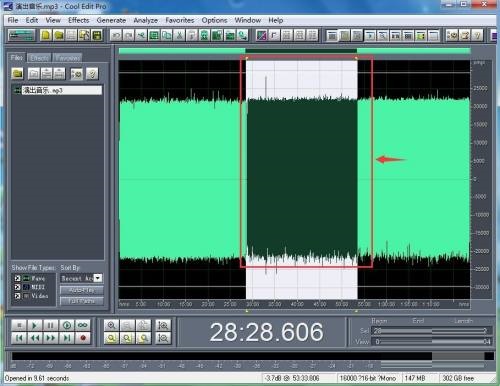Image resolution: width=500 pixels, height=386 pixels.
Task: Toggle the Wave file type checkbox
Action: (x=17, y=278)
